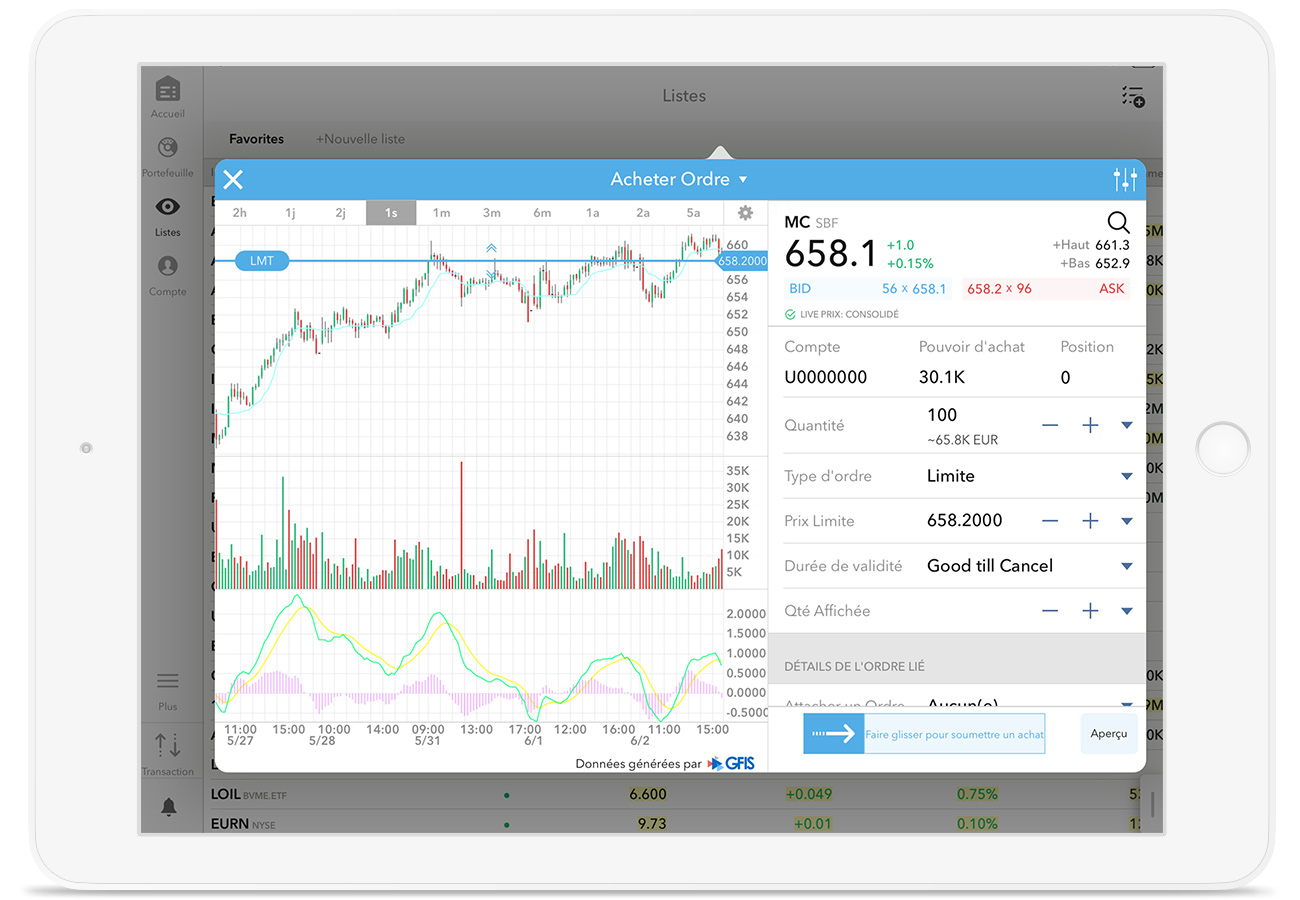The image size is (1300, 900).
Task: Tap +Nouvelle liste to create a list
Action: click(x=360, y=139)
